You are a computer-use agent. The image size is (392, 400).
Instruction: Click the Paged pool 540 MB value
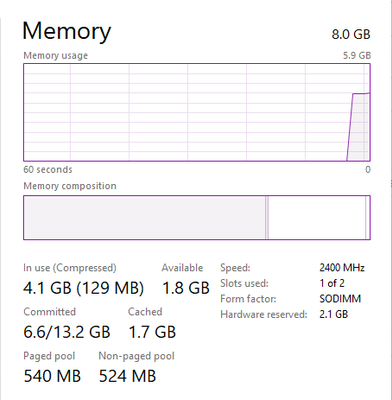point(52,376)
